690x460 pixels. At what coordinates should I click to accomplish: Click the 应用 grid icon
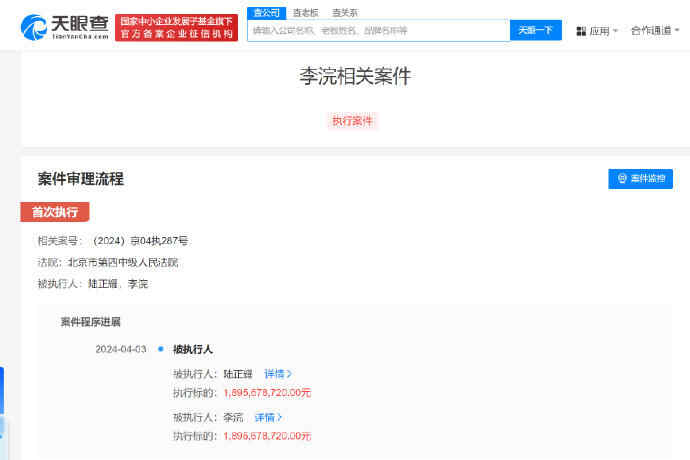581,31
